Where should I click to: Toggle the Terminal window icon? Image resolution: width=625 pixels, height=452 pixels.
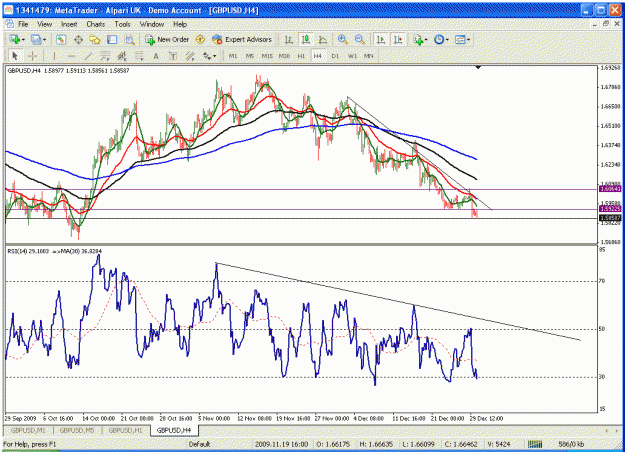click(x=112, y=39)
